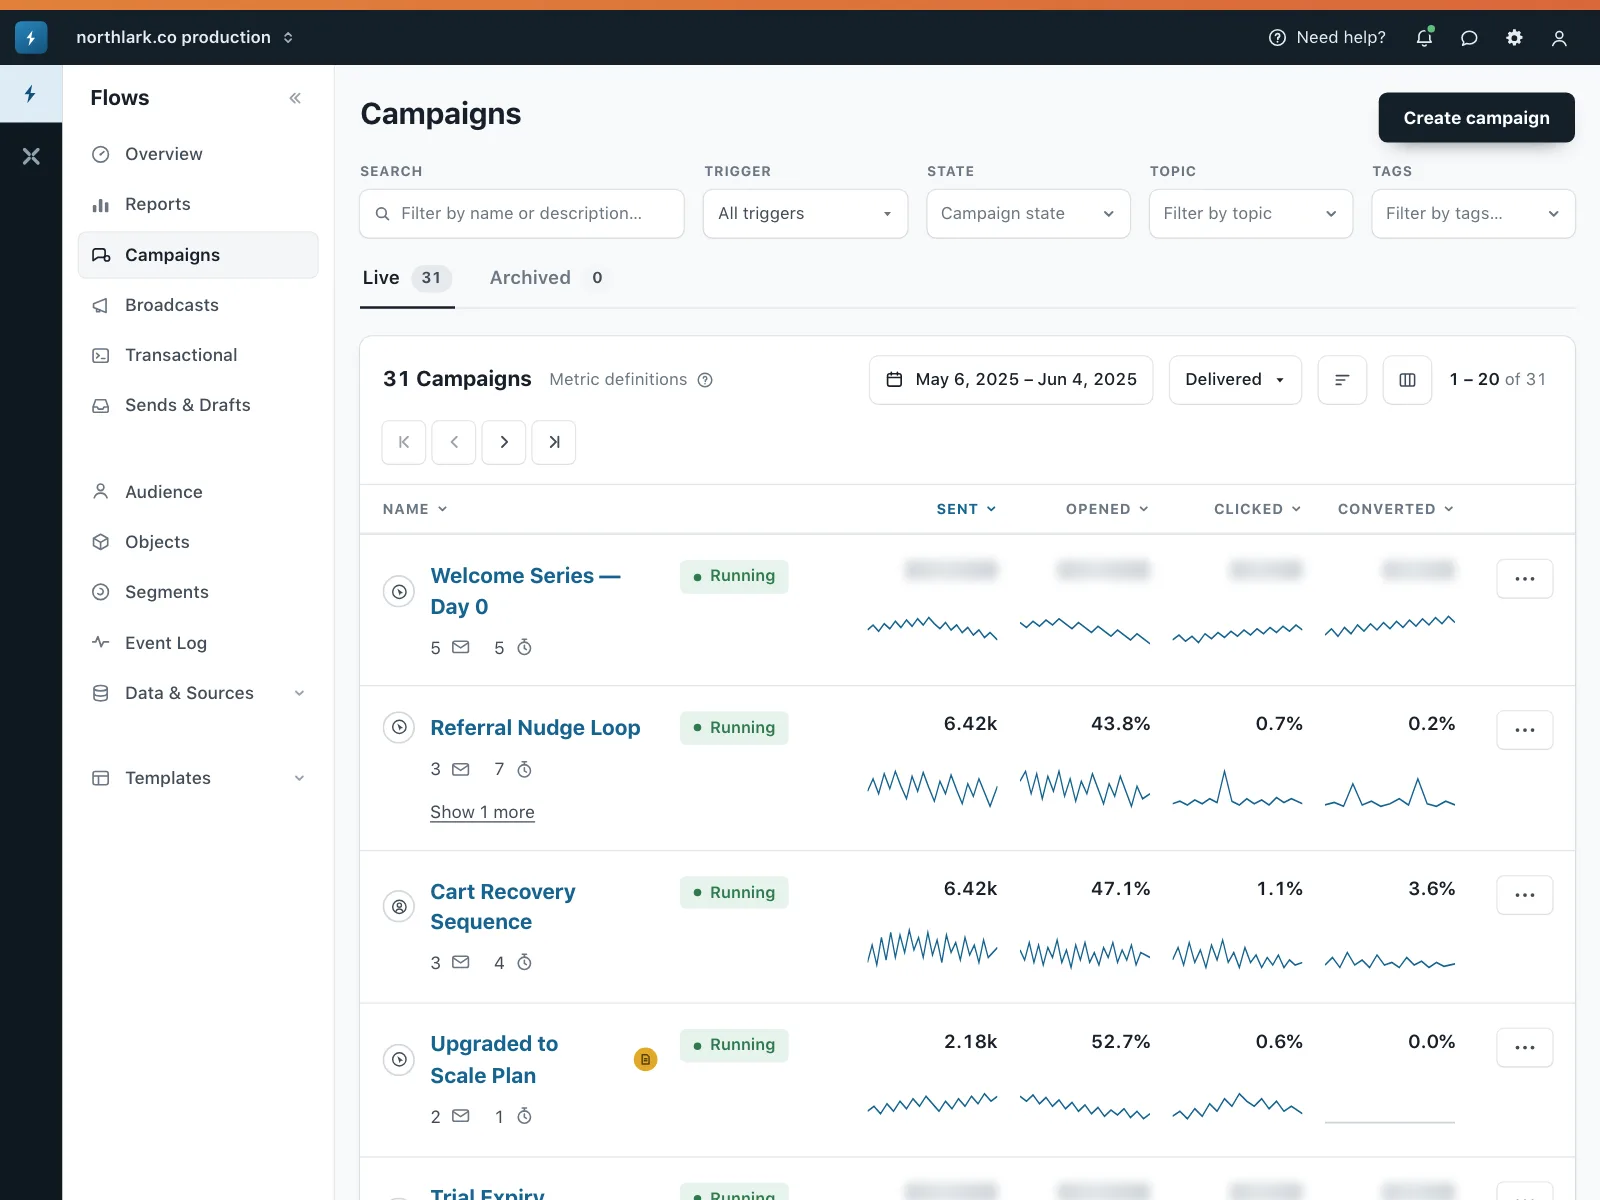Click Metric definitions link
This screenshot has height=1200, width=1600.
point(618,380)
